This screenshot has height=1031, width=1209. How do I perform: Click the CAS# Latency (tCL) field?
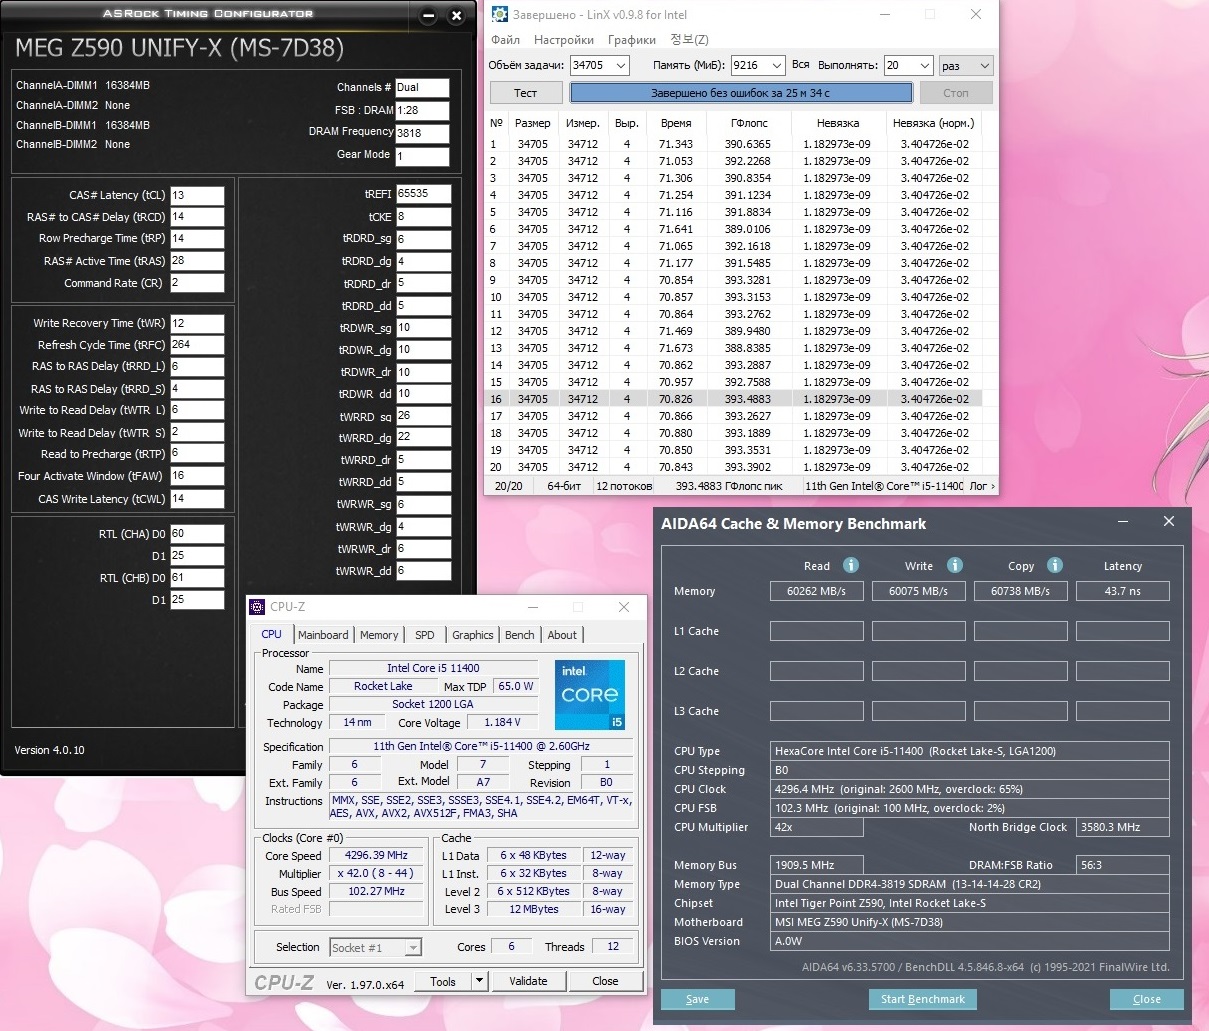(x=197, y=195)
